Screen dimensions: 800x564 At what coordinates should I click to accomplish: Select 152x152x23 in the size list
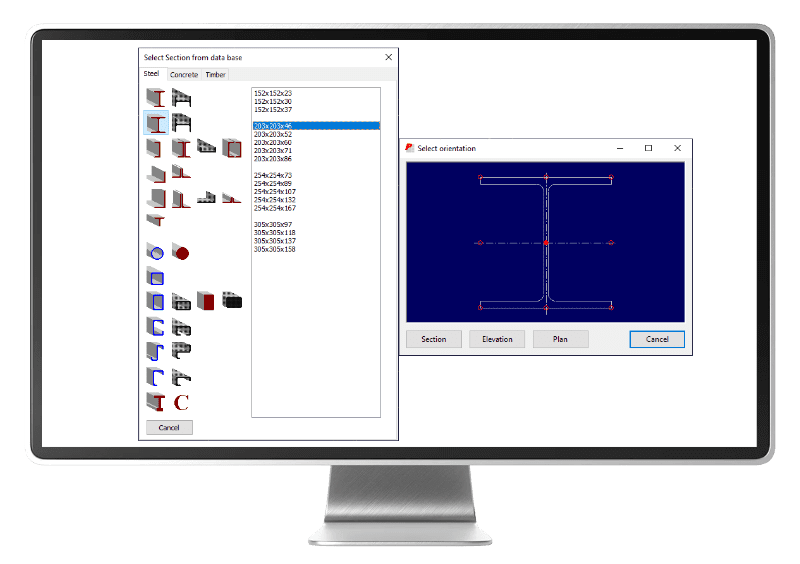(273, 93)
